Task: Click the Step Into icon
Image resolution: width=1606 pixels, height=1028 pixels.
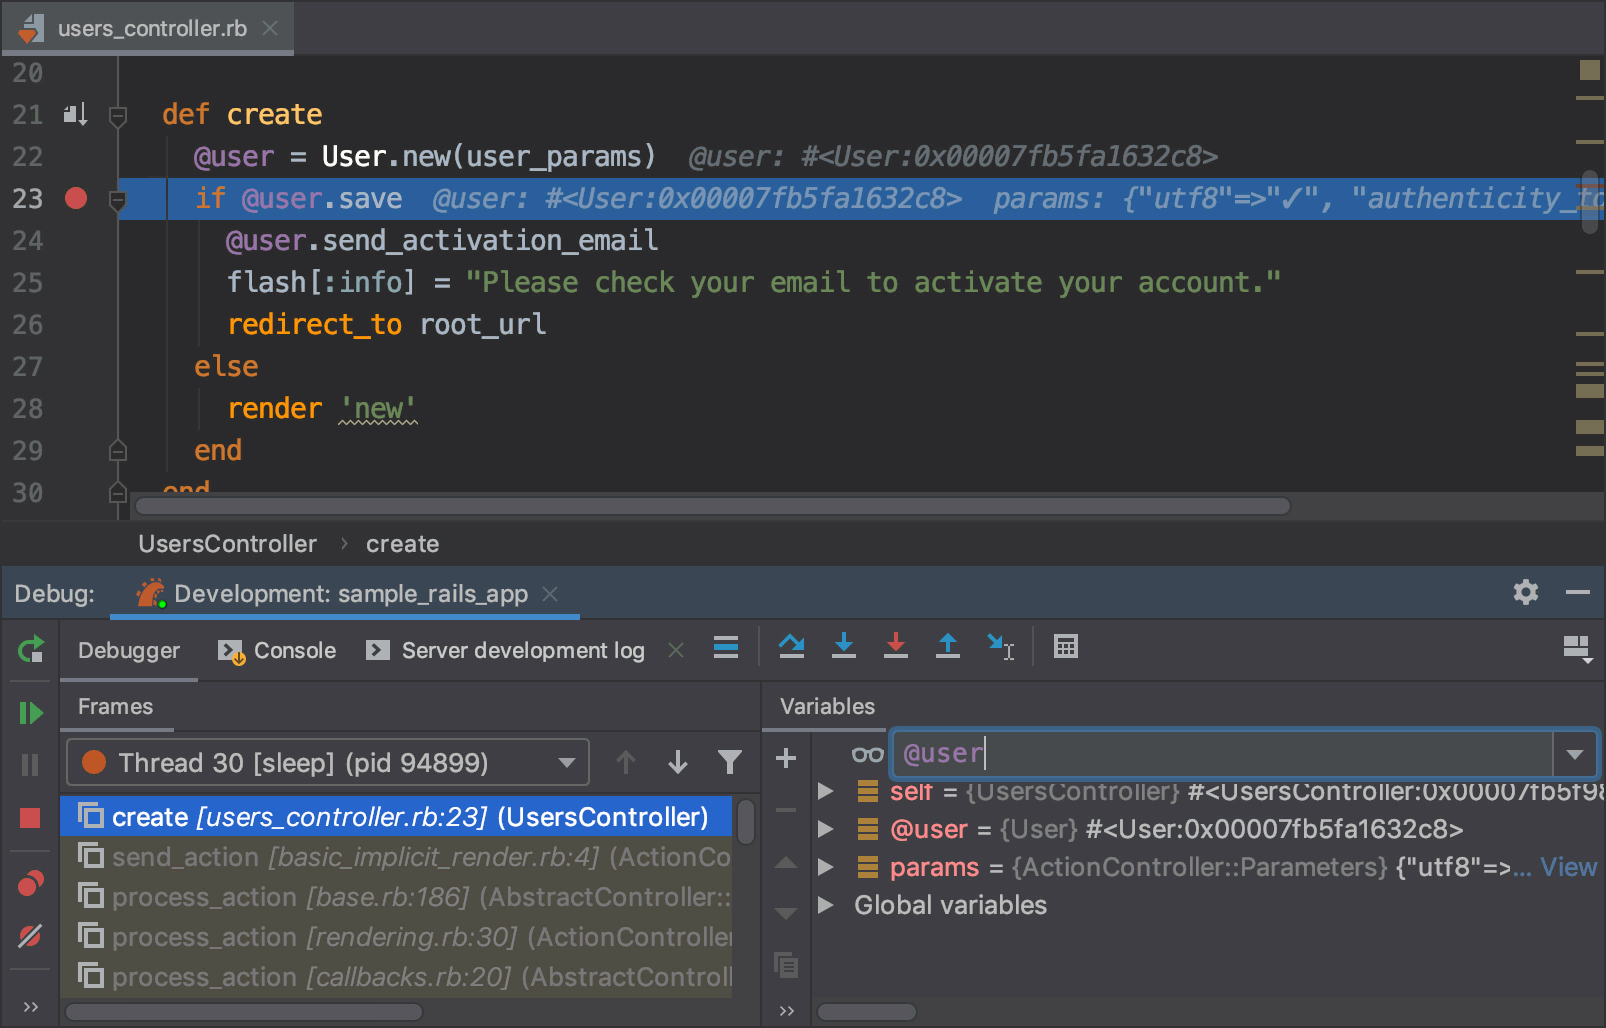Action: [x=844, y=647]
